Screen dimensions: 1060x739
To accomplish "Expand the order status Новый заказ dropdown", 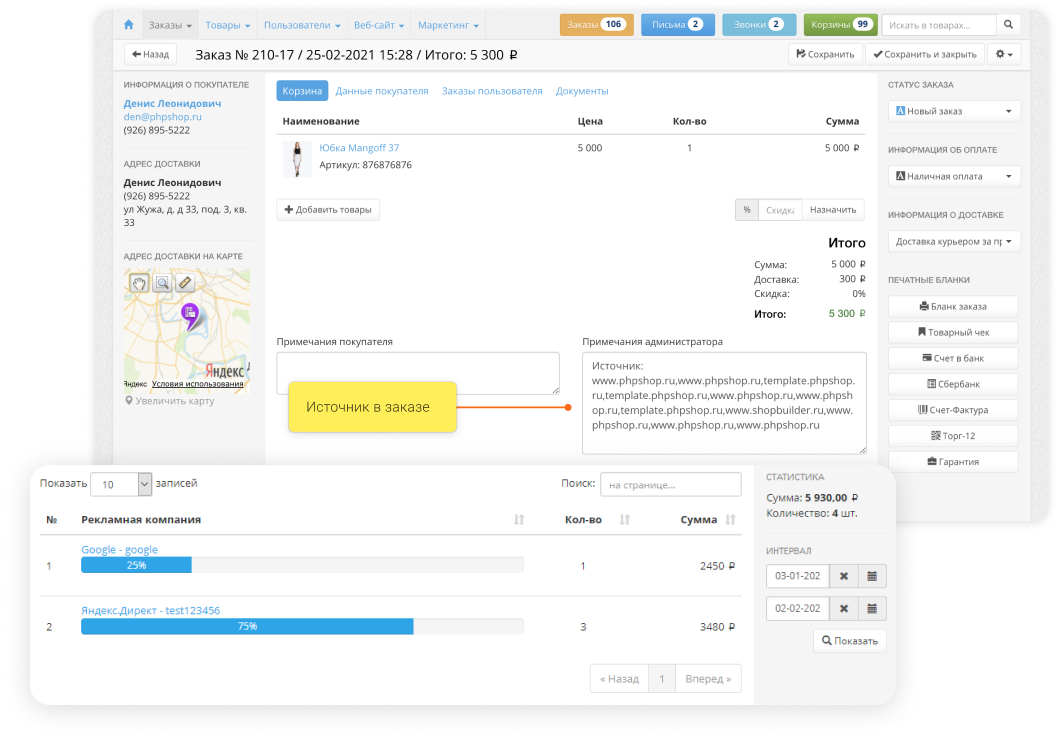I will coord(954,111).
